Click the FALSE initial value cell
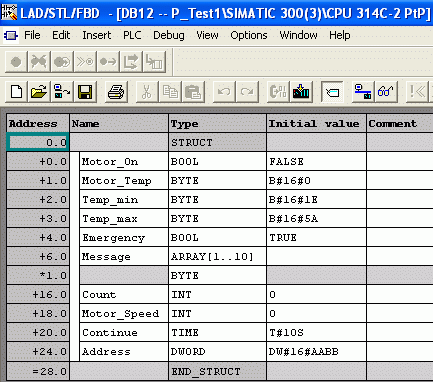The image size is (433, 382). point(316,162)
